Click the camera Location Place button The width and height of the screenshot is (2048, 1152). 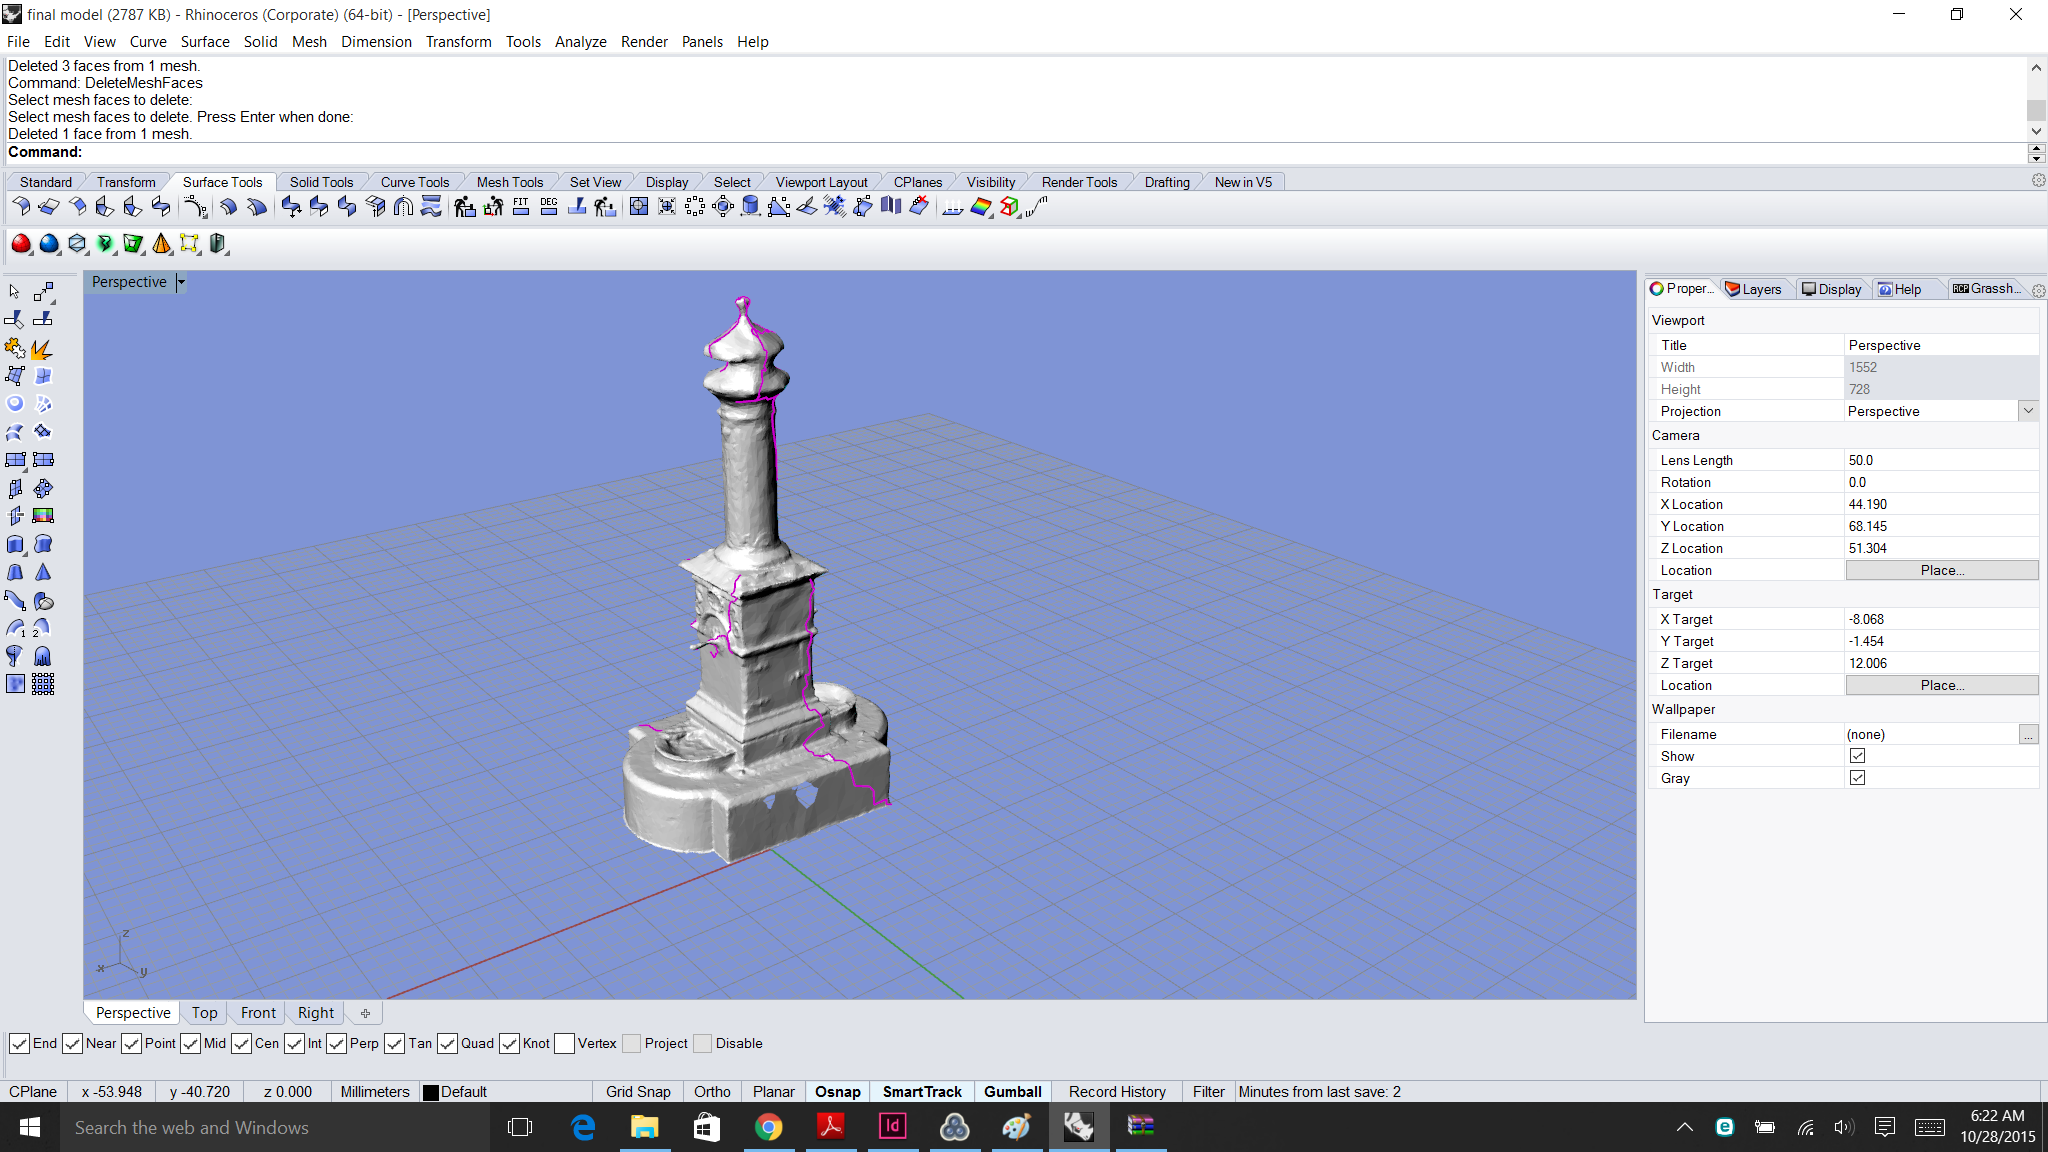tap(1940, 570)
